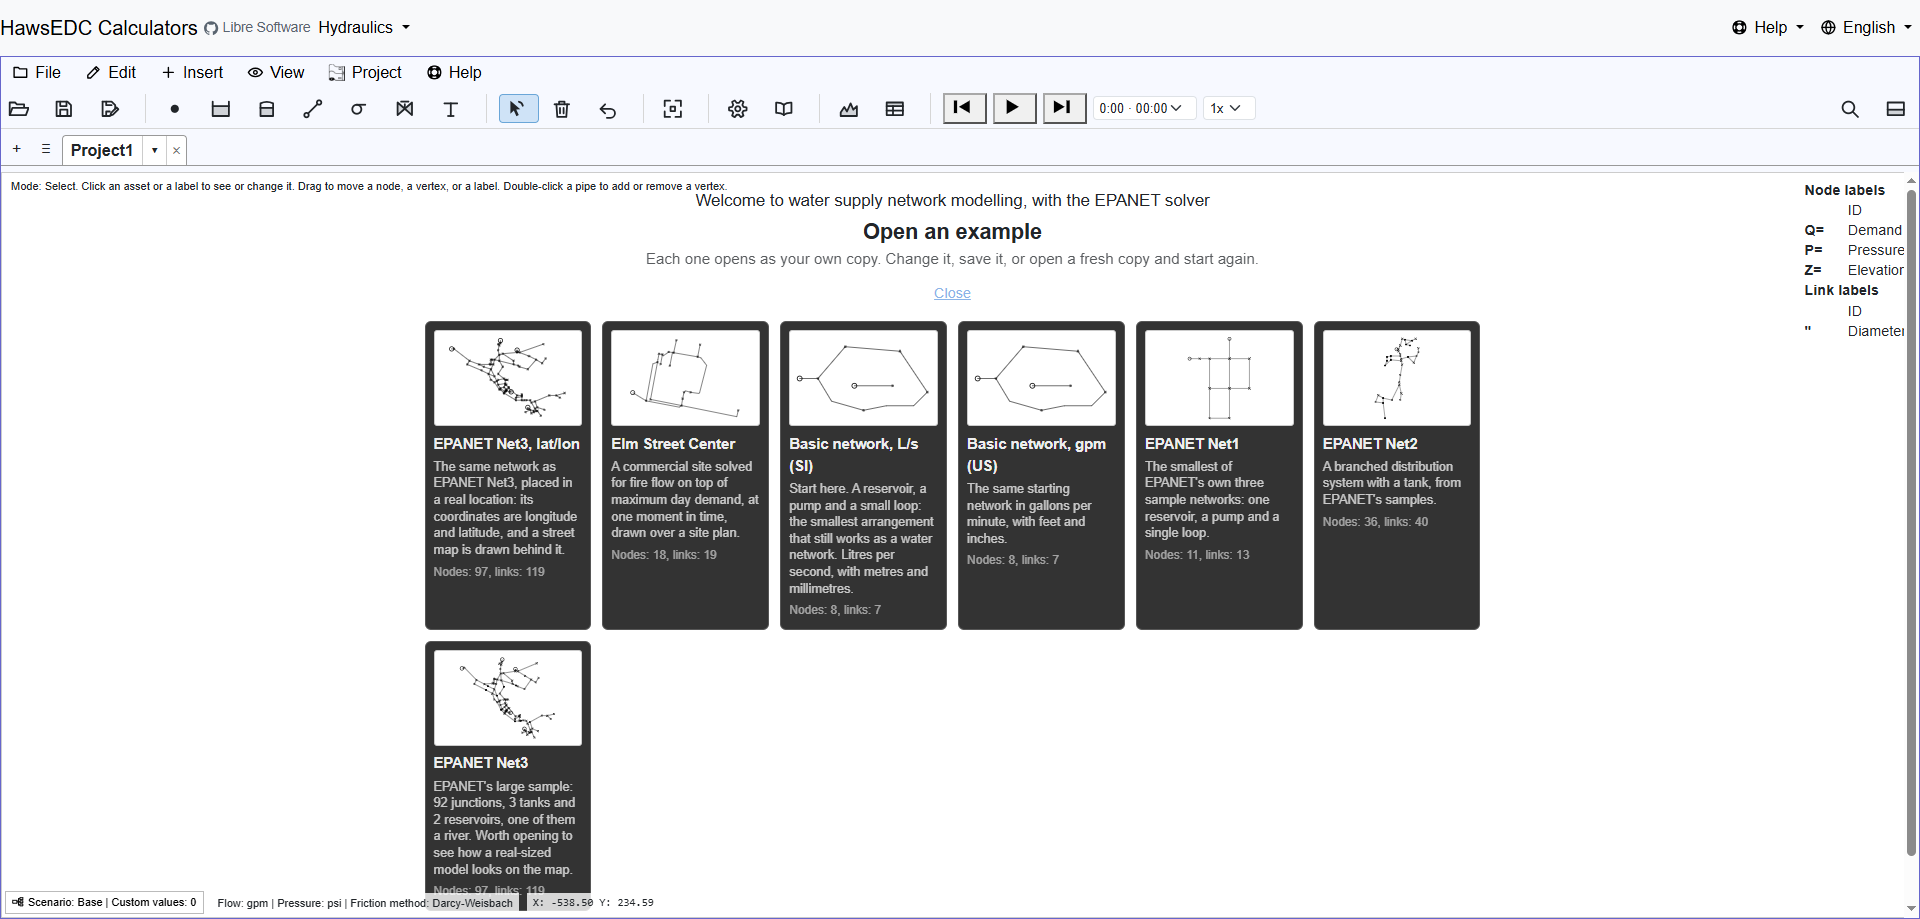Open the tab list hamburger icon
1920x919 pixels.
click(x=46, y=149)
